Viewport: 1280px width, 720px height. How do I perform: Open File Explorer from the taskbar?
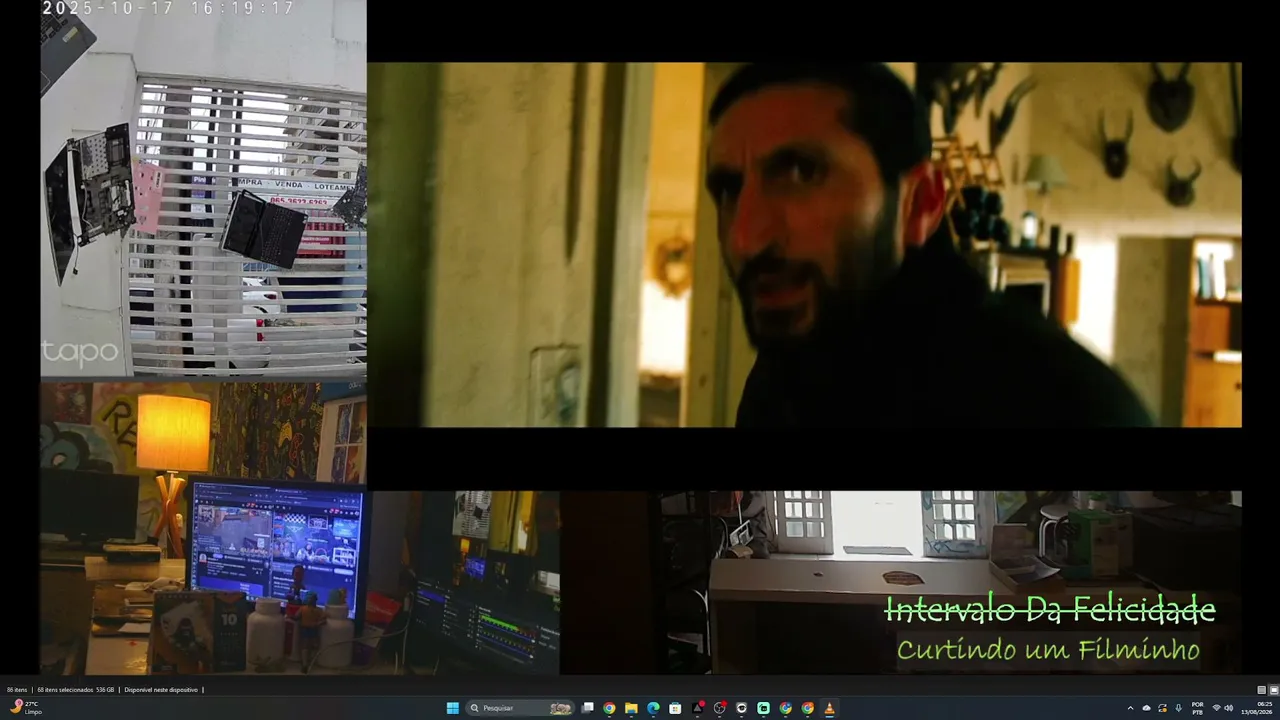[x=631, y=708]
